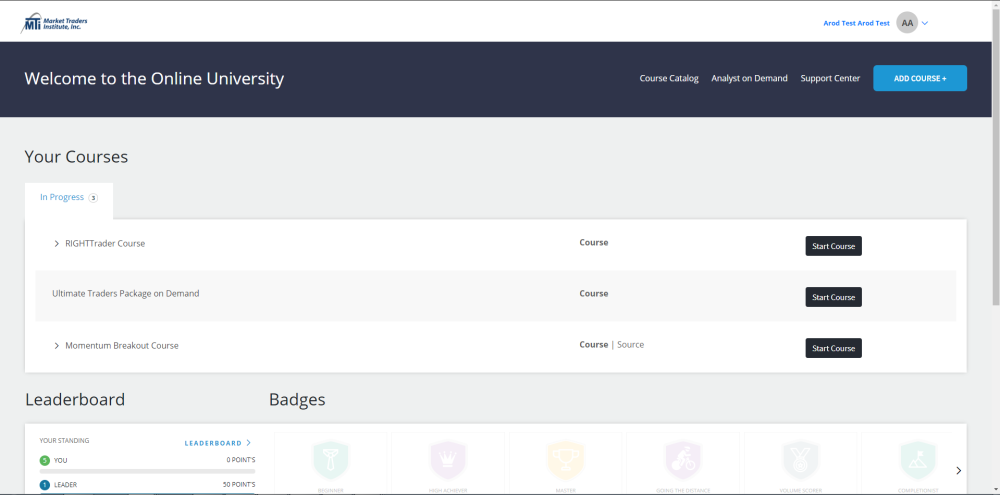Expand the Momentum Breakout Course row
Image resolution: width=1000 pixels, height=495 pixels.
click(x=57, y=346)
